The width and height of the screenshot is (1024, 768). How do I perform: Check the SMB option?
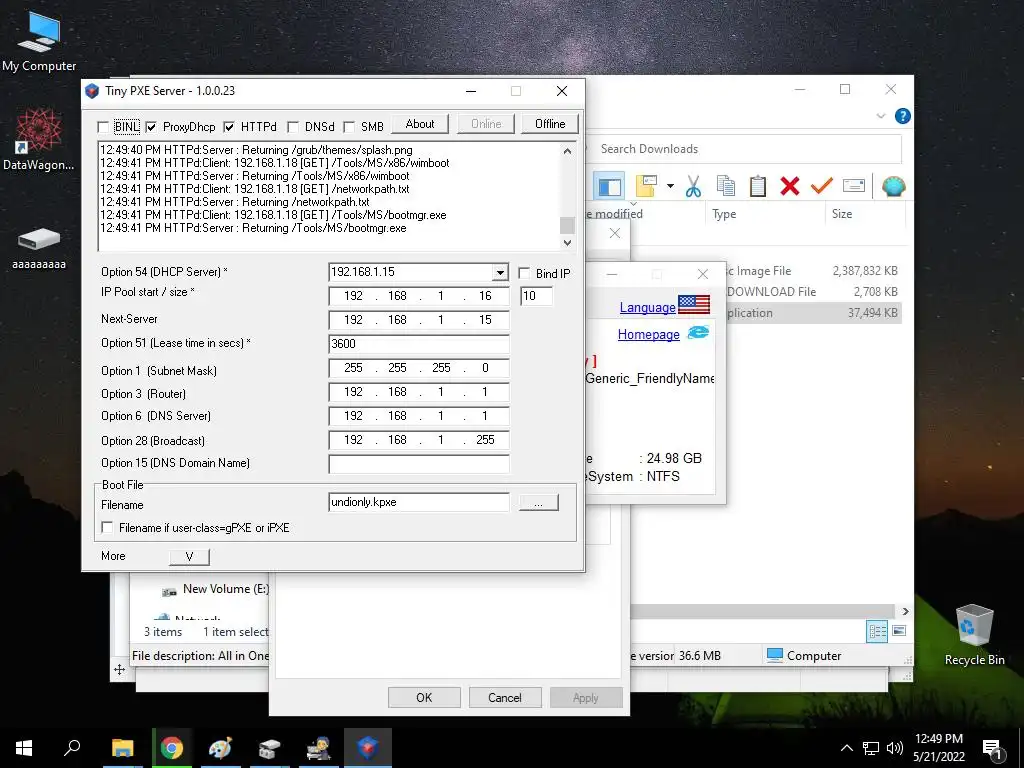pos(349,127)
